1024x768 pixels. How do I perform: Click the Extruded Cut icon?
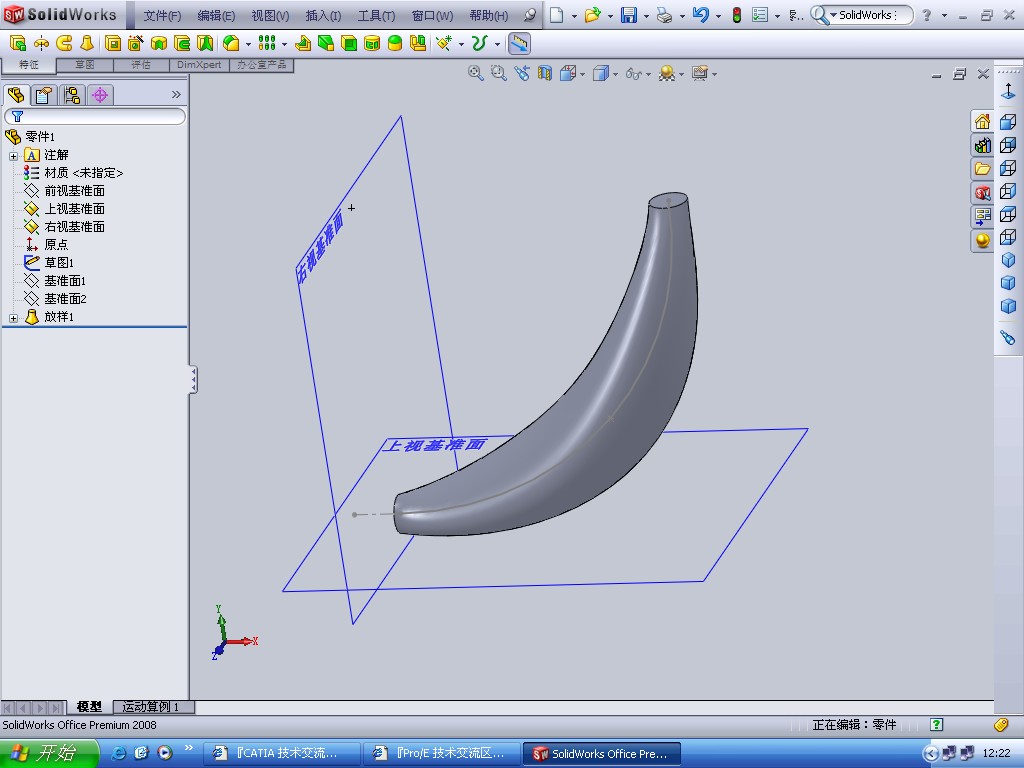(x=113, y=43)
